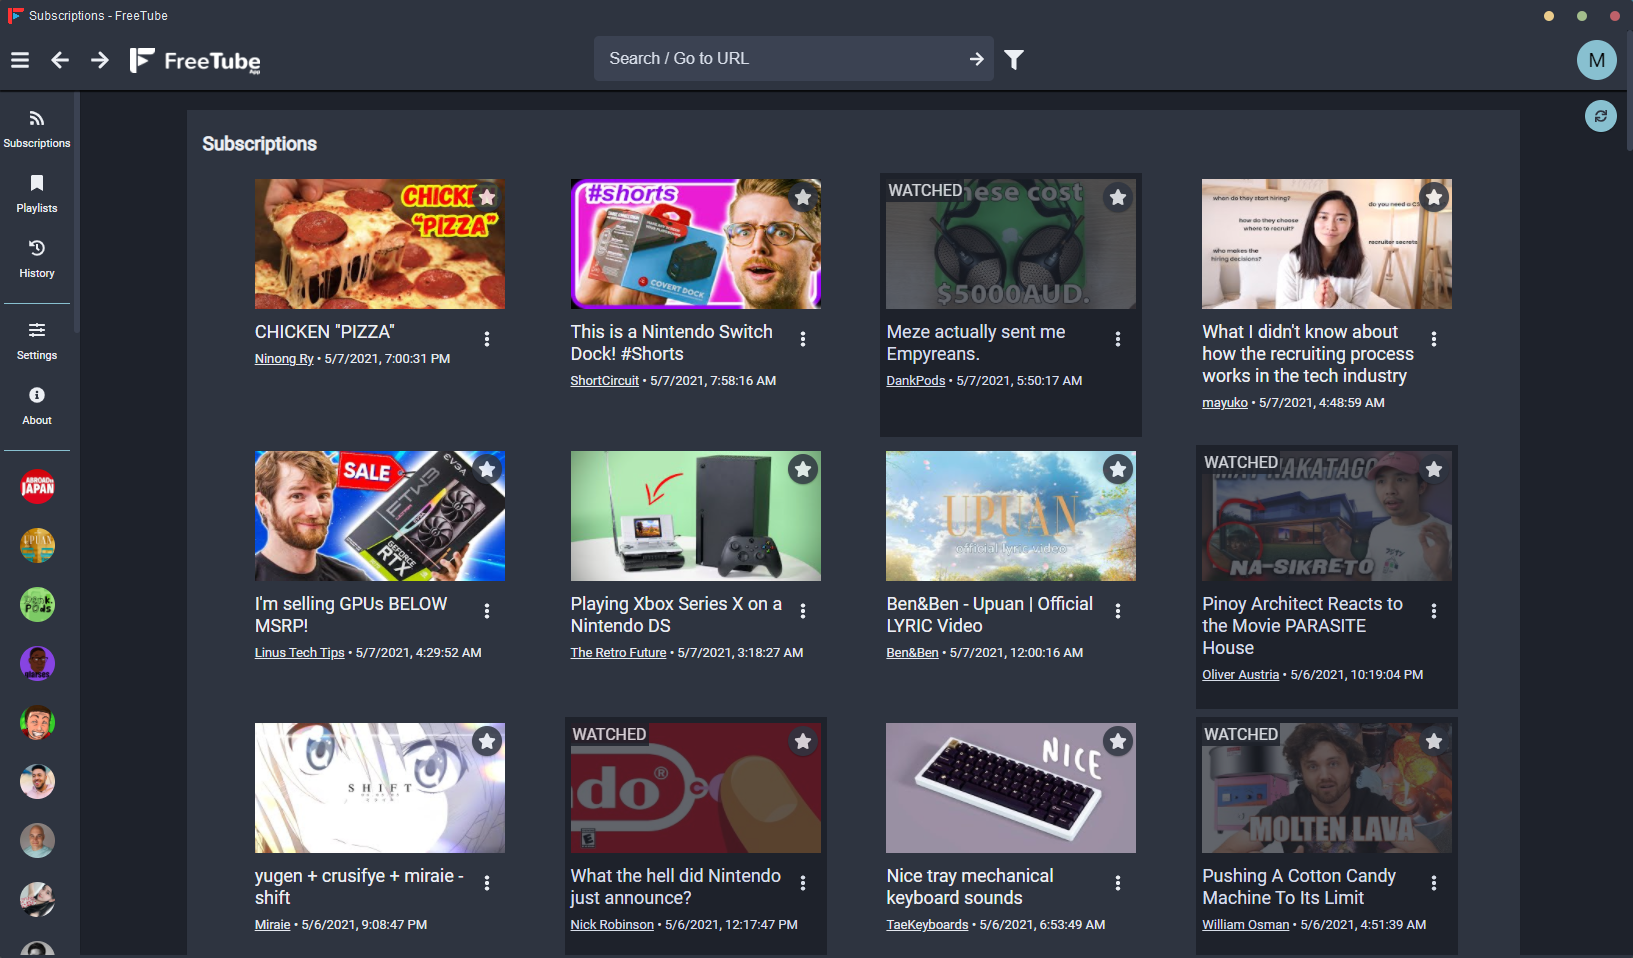1633x958 pixels.
Task: Open the Nick Robinson channel link
Action: (x=612, y=925)
